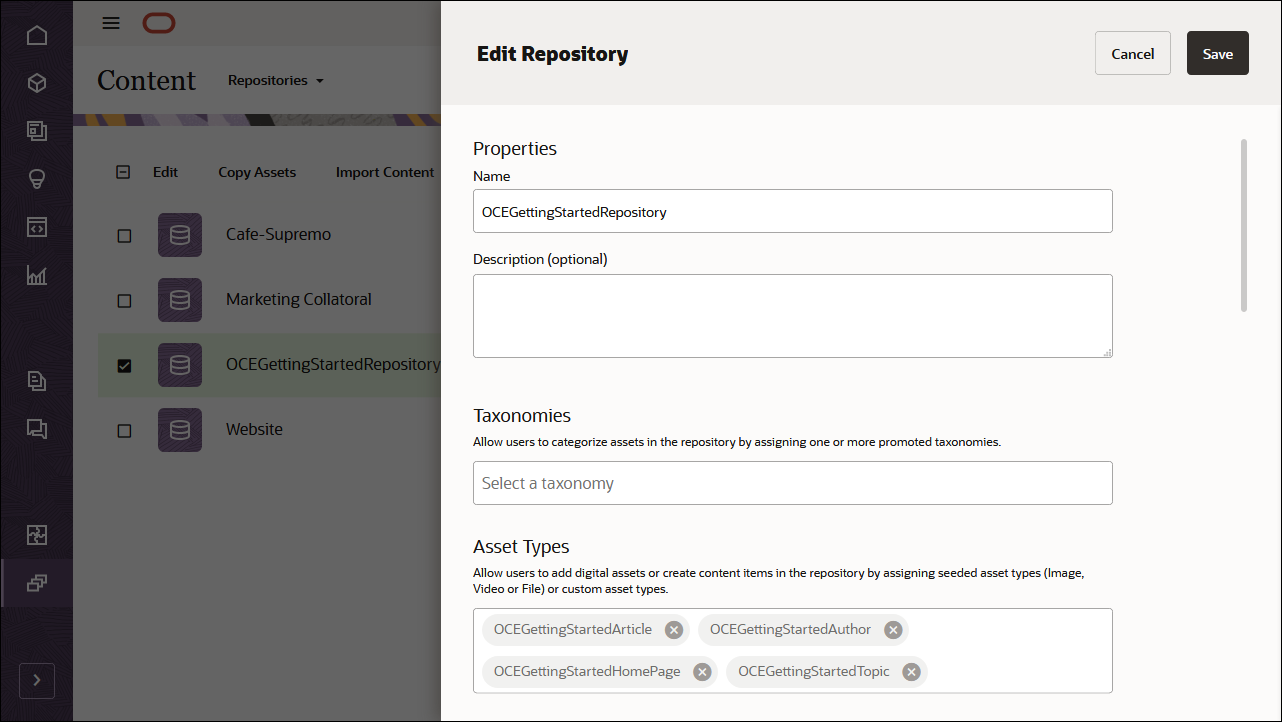The width and height of the screenshot is (1282, 722).
Task: Click the select-all checkbox above the repository list
Action: [123, 171]
